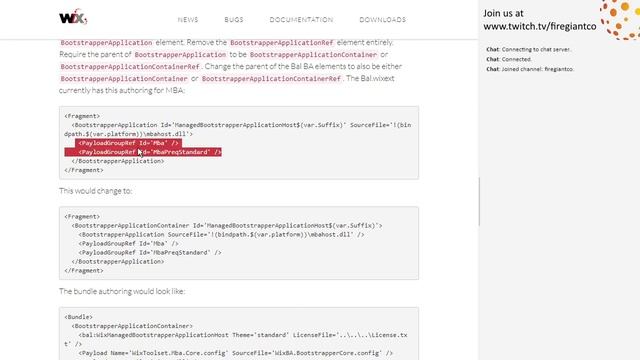This screenshot has width=640, height=360.
Task: Click Payload Name='WixToolset.Mba.Core.config' line
Action: (236, 353)
